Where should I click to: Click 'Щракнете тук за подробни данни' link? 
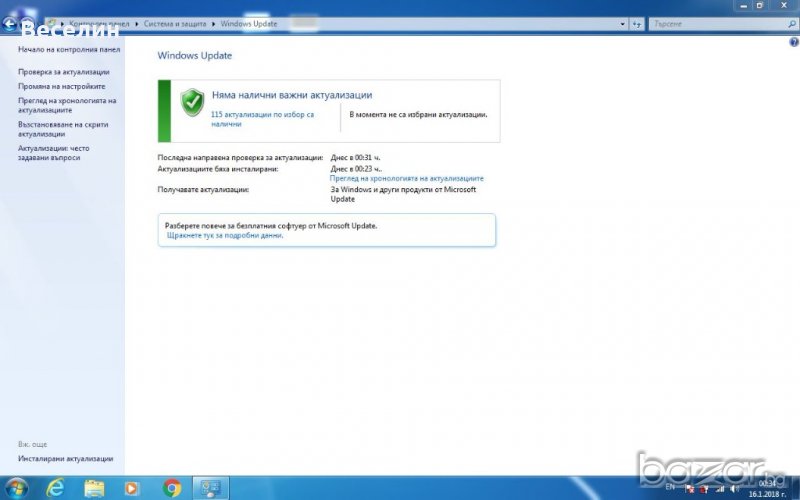225,236
